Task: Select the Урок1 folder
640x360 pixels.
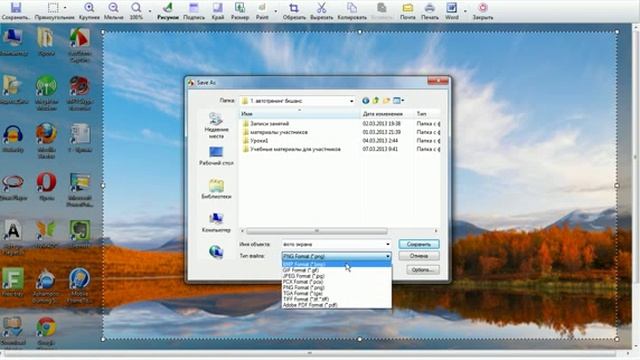Action: pyautogui.click(x=259, y=141)
